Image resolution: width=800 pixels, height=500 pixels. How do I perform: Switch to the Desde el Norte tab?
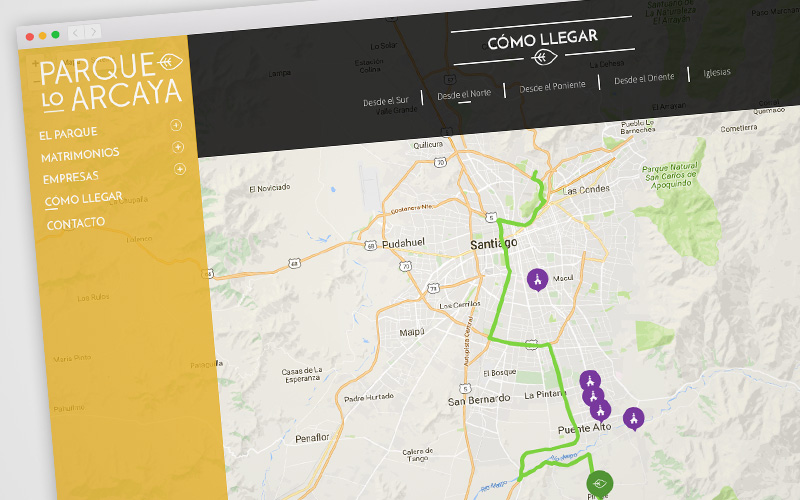pos(464,94)
